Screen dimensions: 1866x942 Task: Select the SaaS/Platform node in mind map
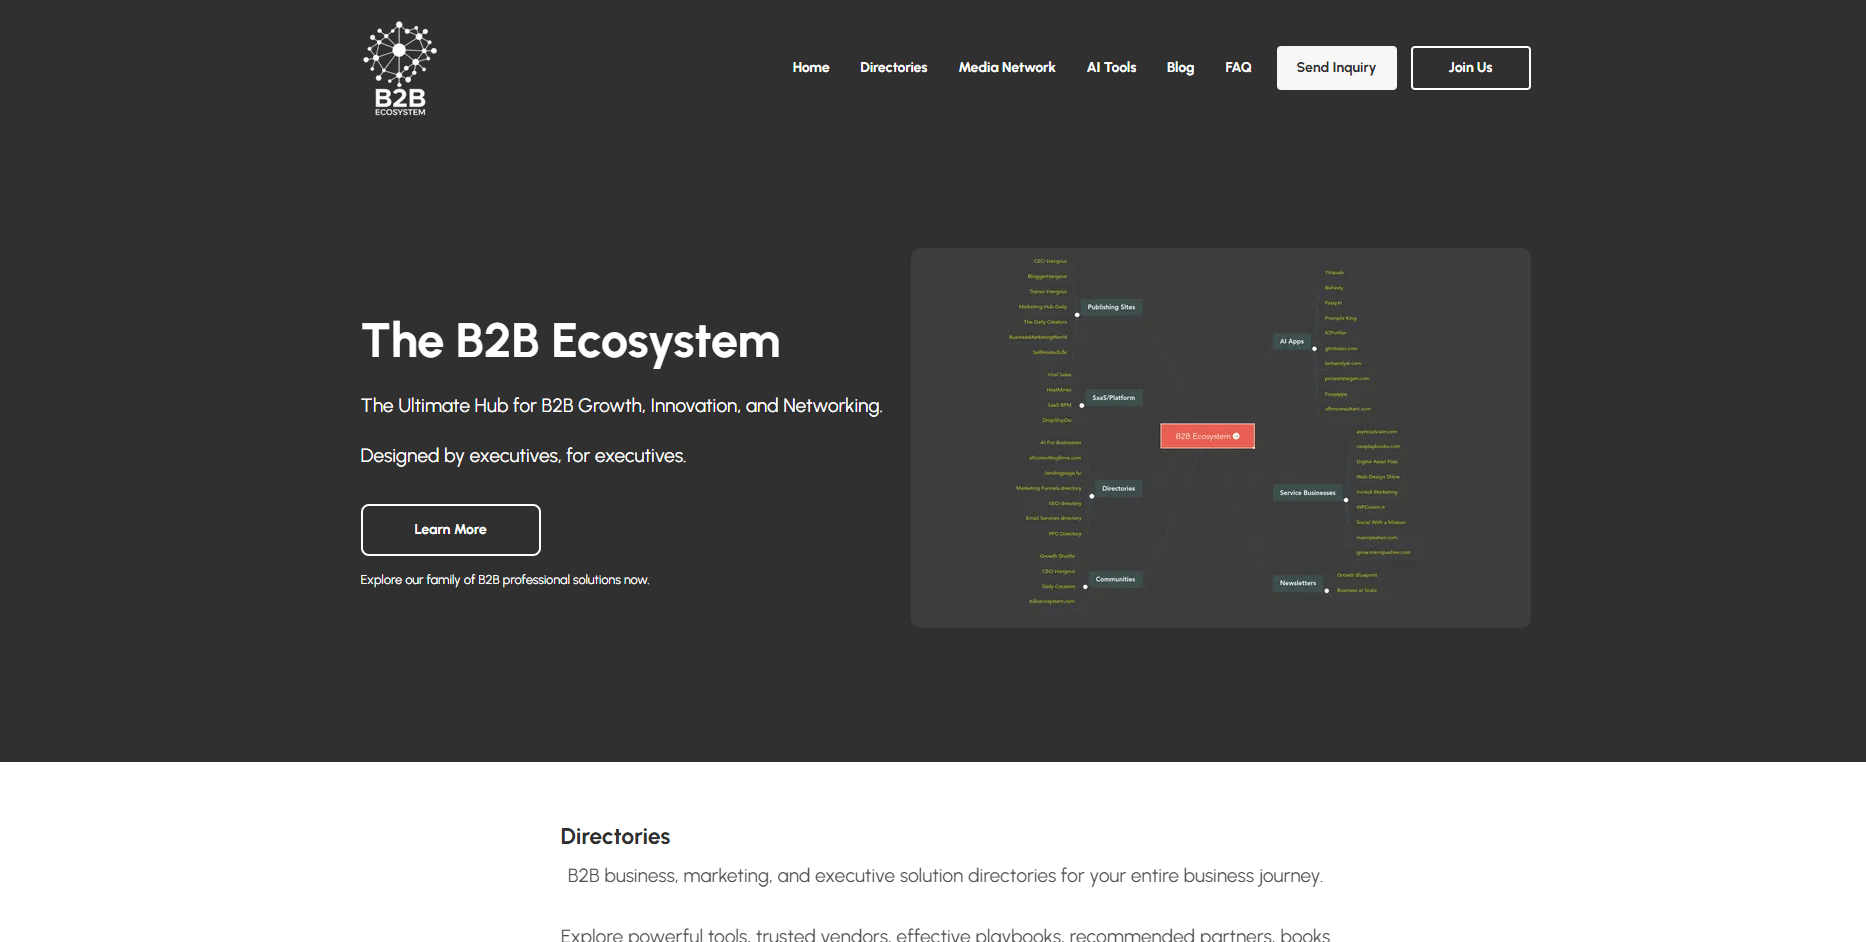click(1113, 398)
